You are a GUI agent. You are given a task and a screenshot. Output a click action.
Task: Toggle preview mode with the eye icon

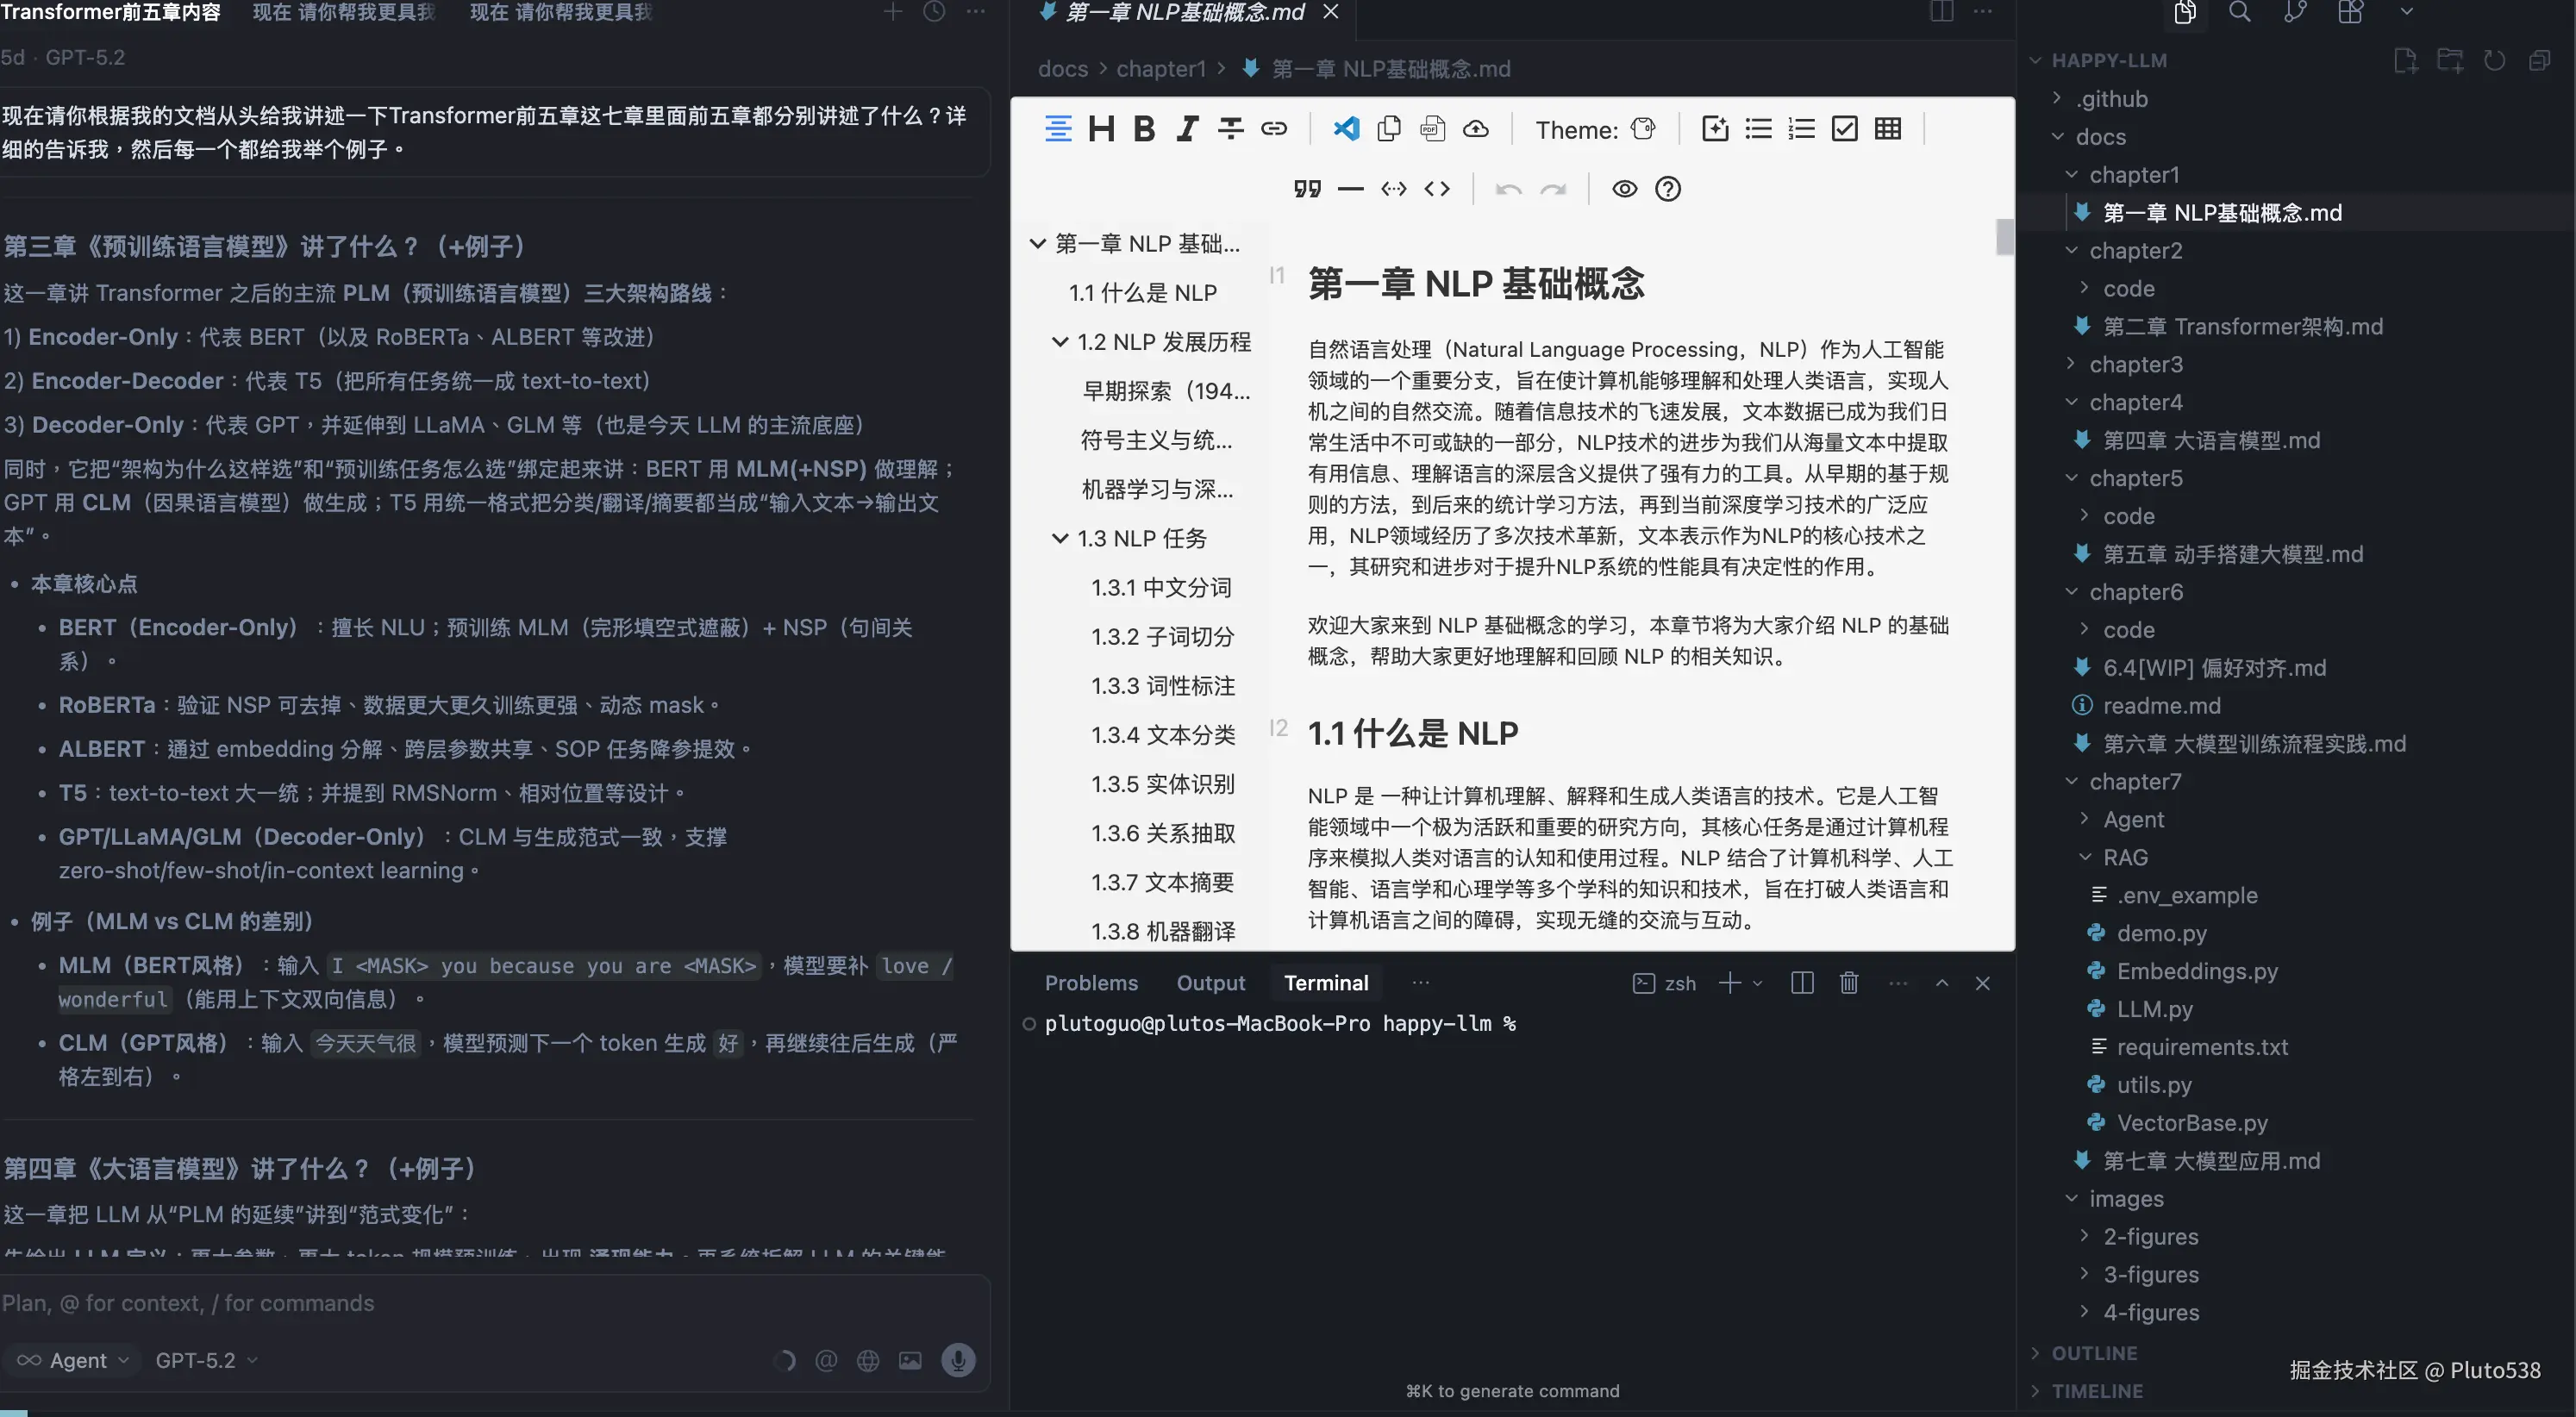coord(1624,189)
